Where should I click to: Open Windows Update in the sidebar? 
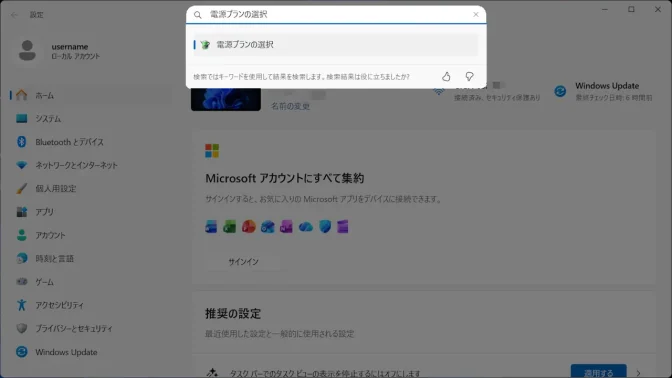(x=92, y=352)
